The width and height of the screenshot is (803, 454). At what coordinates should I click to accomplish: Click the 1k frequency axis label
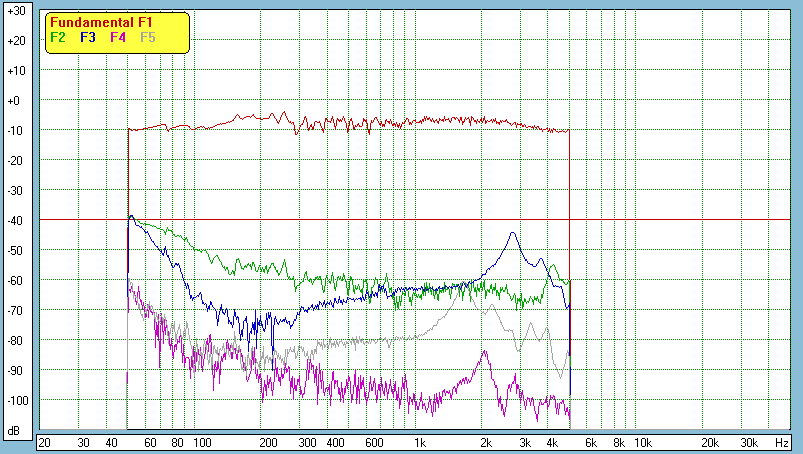tap(420, 442)
